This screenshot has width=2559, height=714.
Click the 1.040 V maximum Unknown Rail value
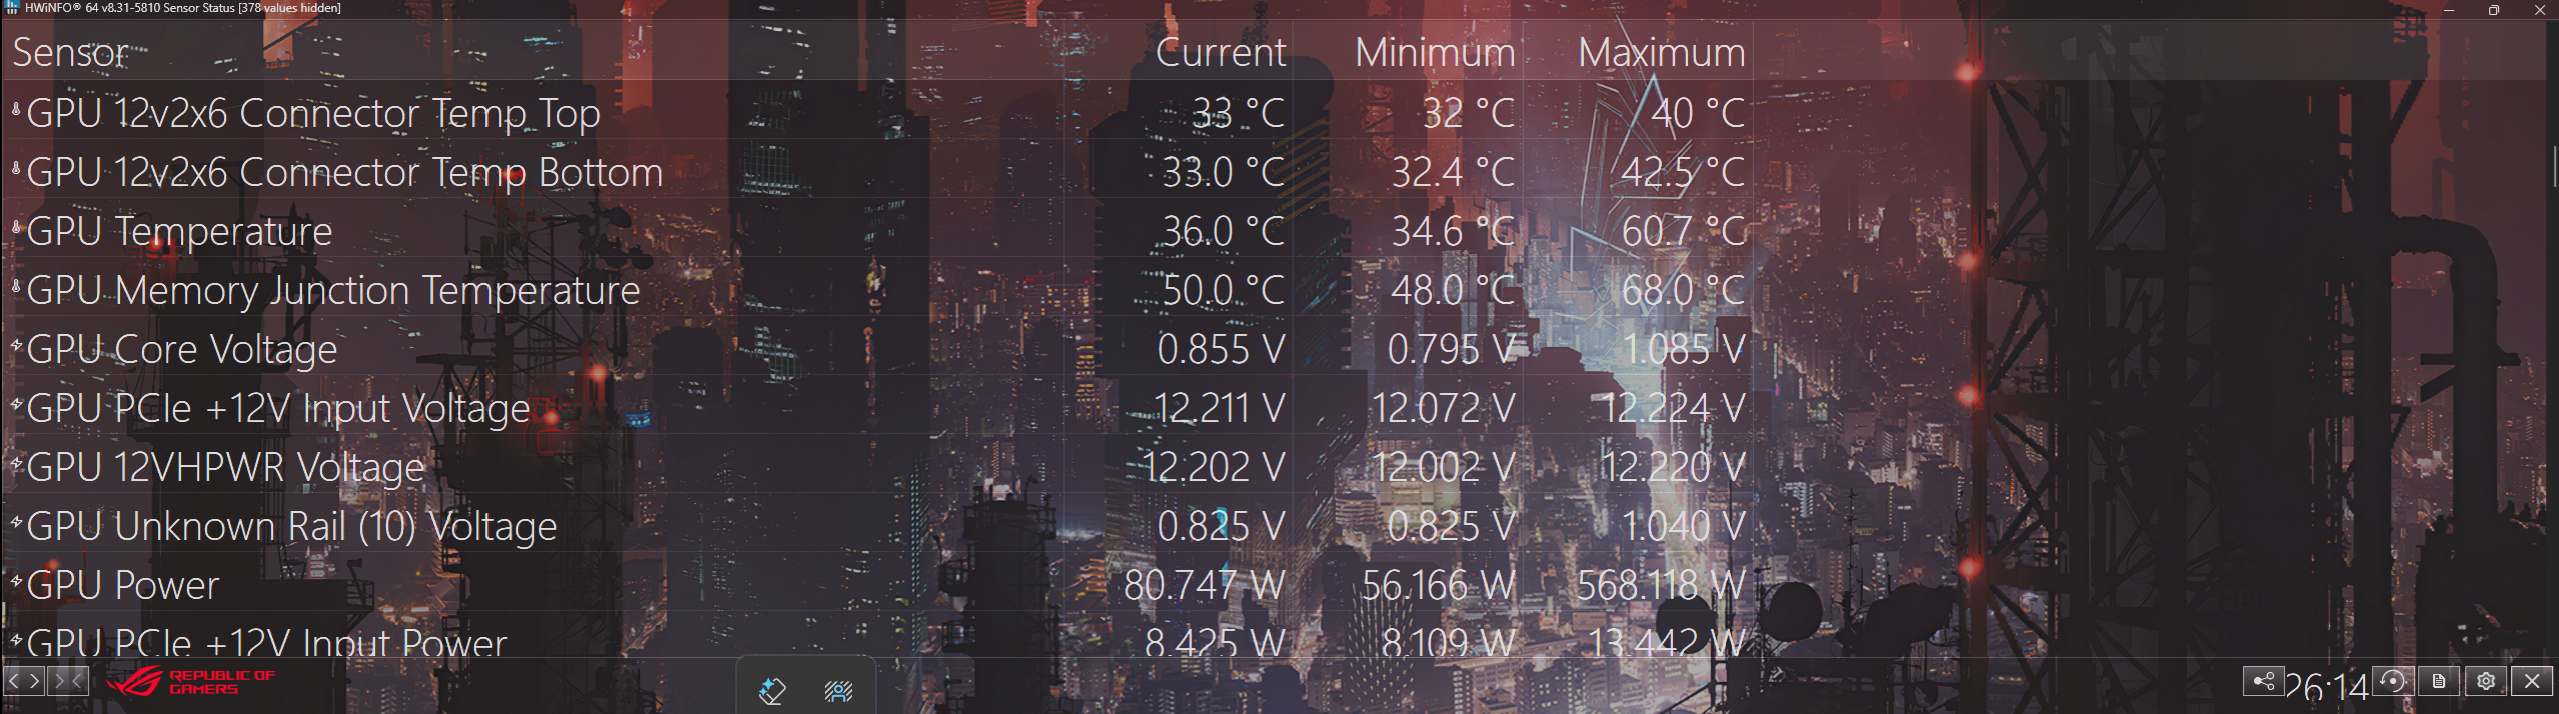tap(1683, 526)
